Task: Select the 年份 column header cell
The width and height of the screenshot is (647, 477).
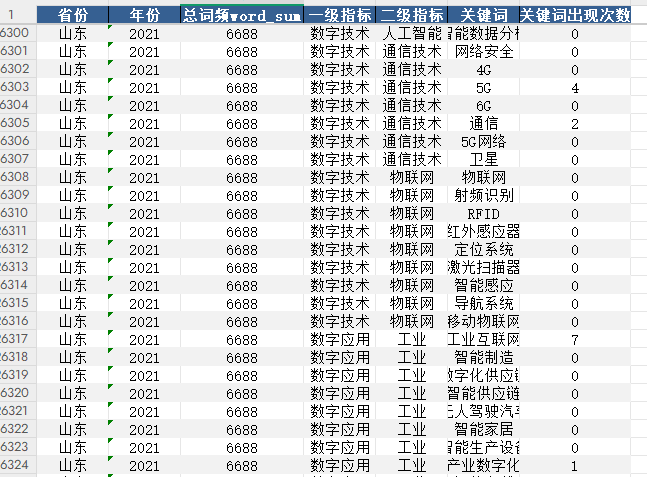Action: pyautogui.click(x=144, y=15)
